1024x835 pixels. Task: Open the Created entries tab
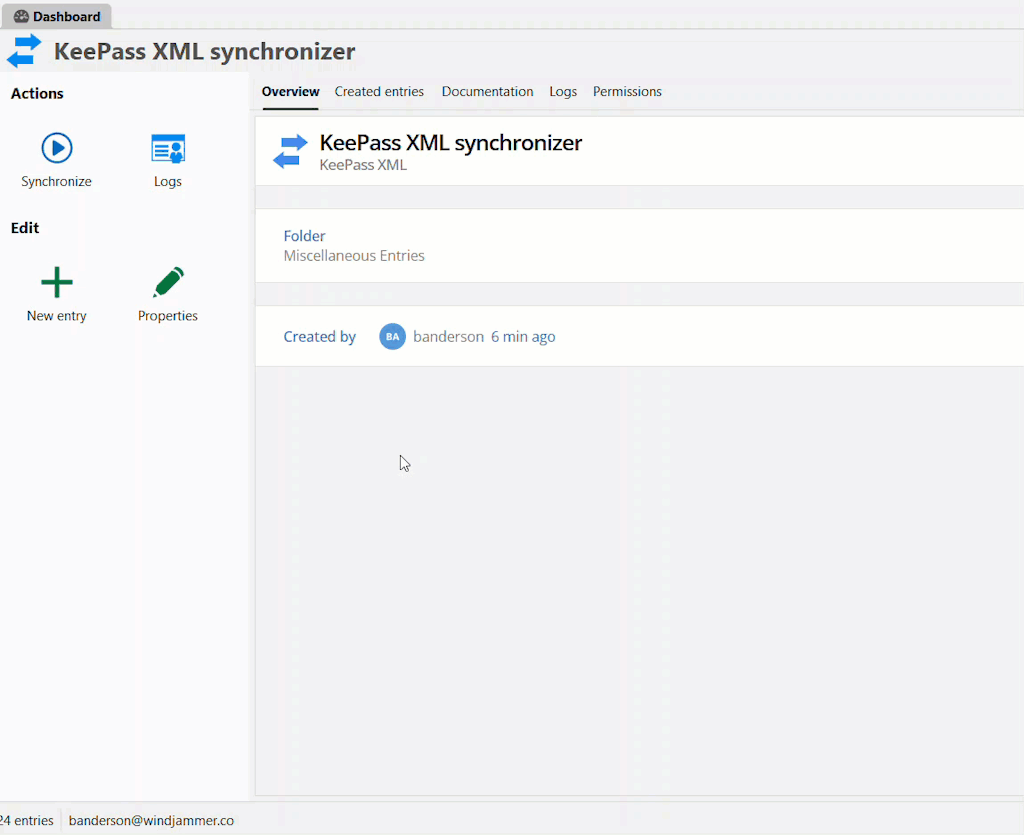[379, 92]
